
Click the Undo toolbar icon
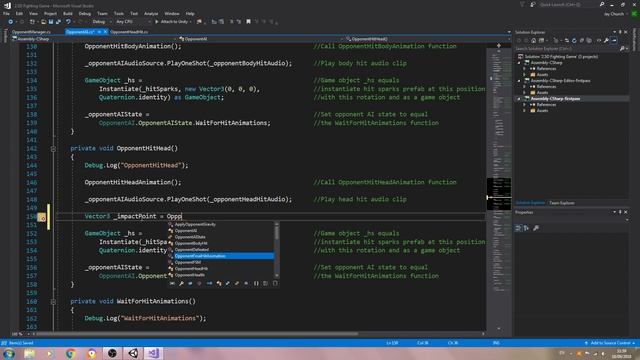coord(68,22)
